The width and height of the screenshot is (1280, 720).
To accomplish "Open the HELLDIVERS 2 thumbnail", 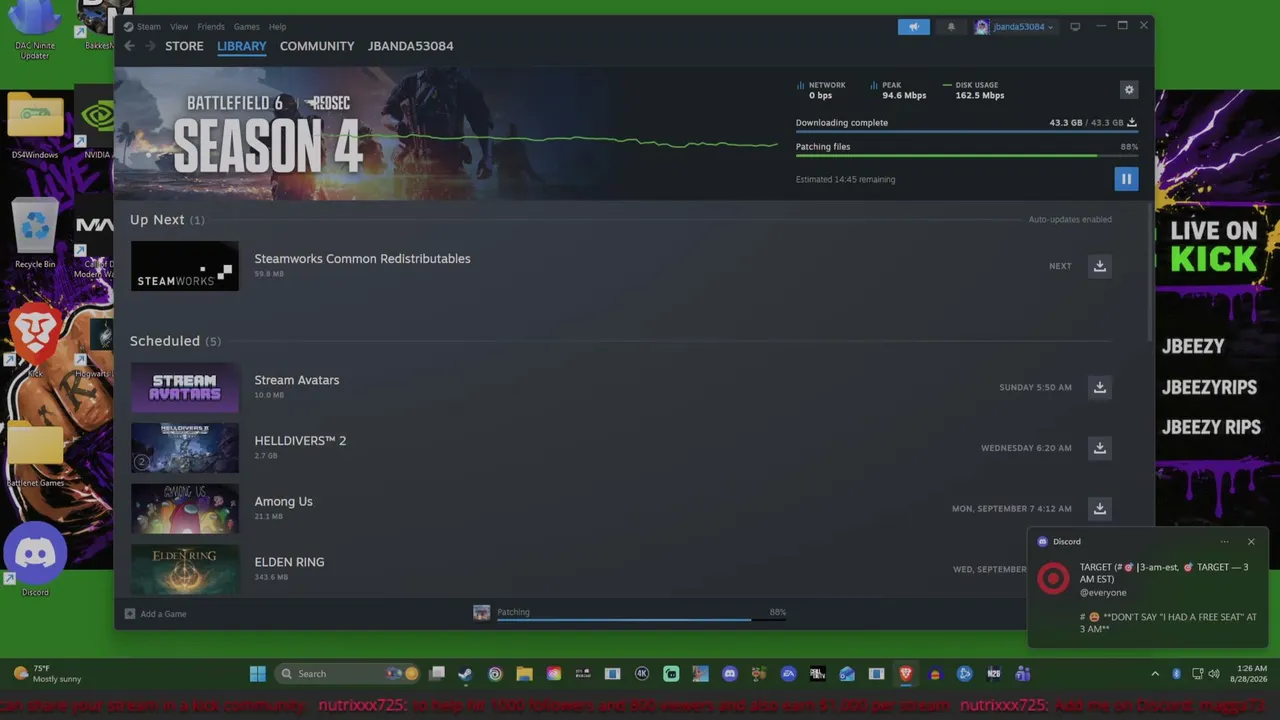I will pyautogui.click(x=185, y=448).
